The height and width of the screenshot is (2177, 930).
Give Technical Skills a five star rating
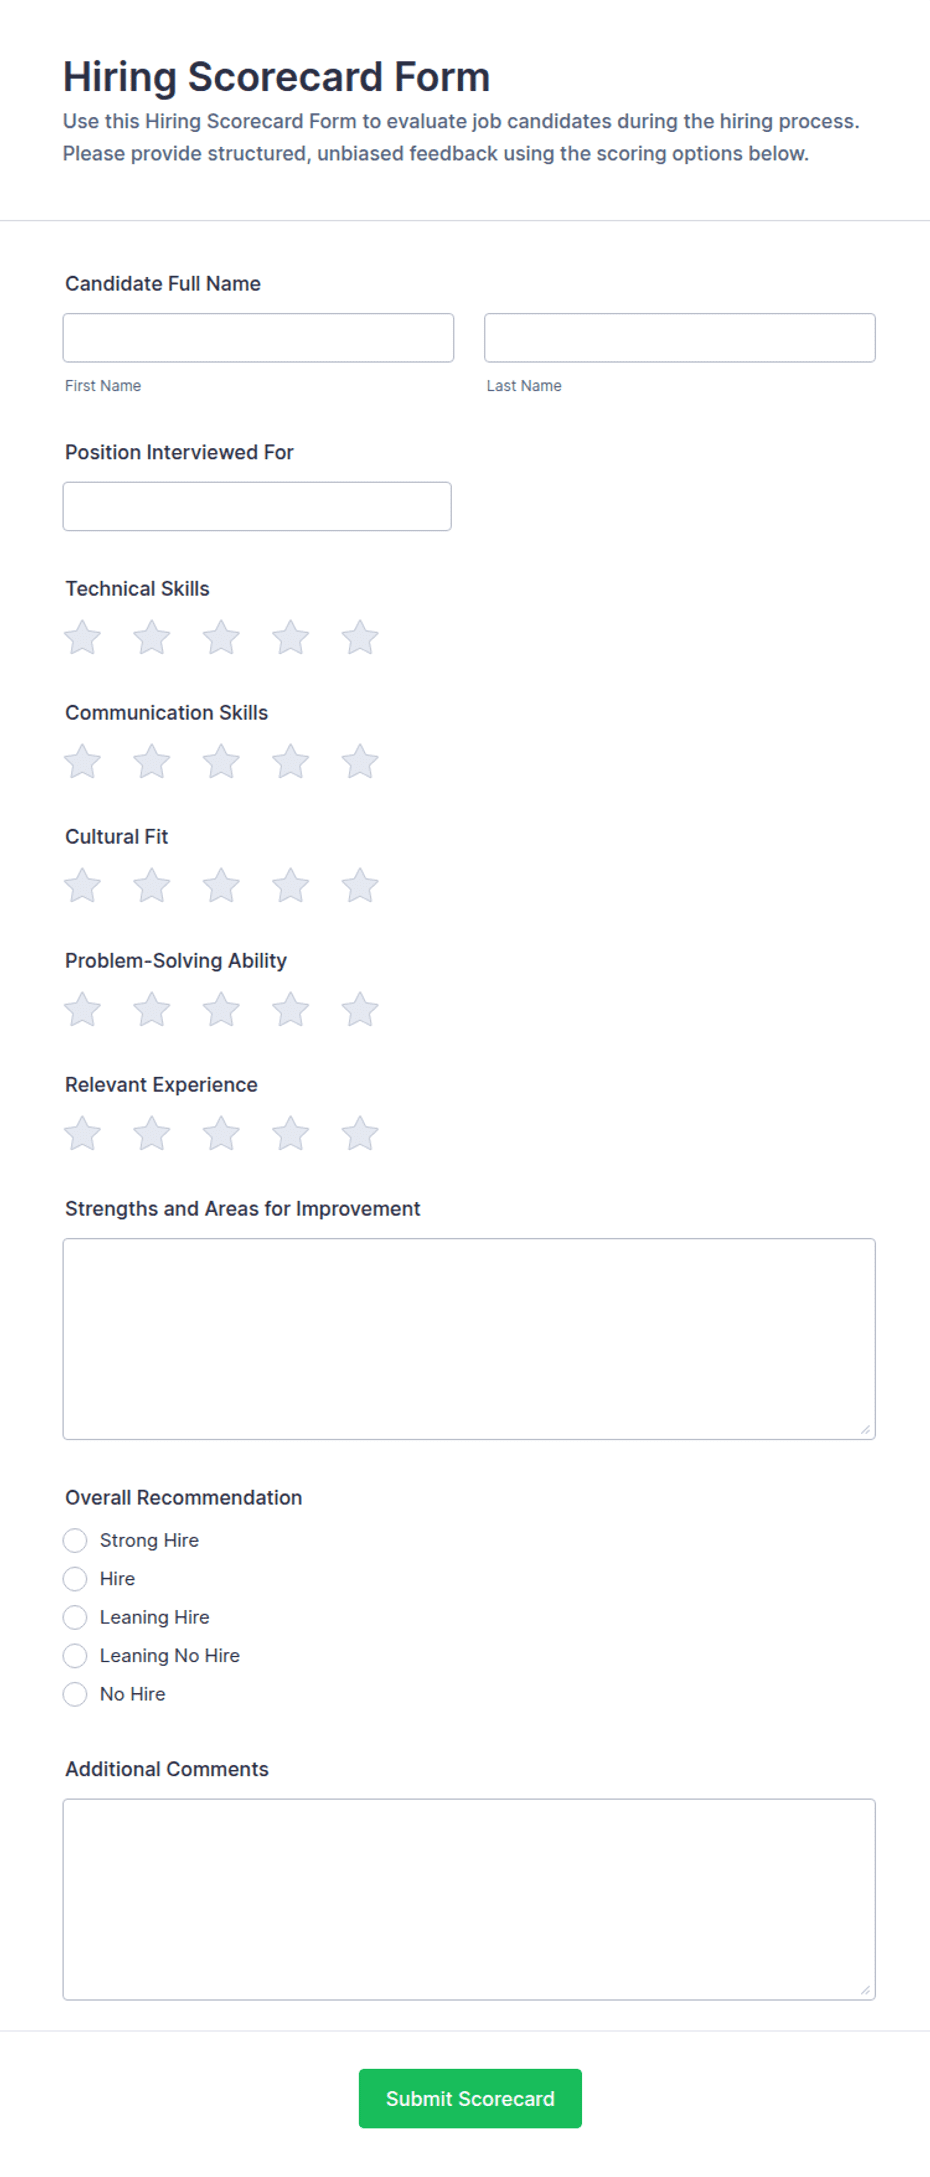click(x=360, y=637)
